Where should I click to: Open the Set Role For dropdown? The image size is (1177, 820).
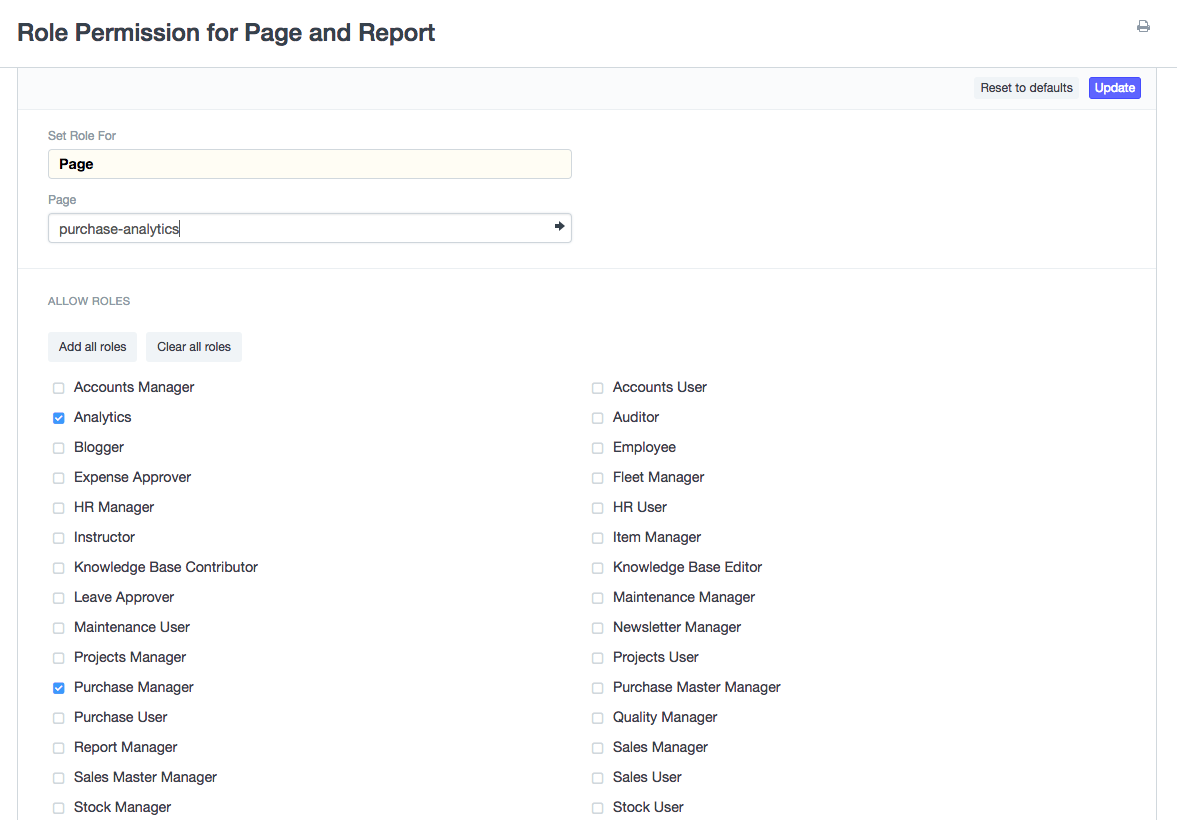(x=309, y=164)
